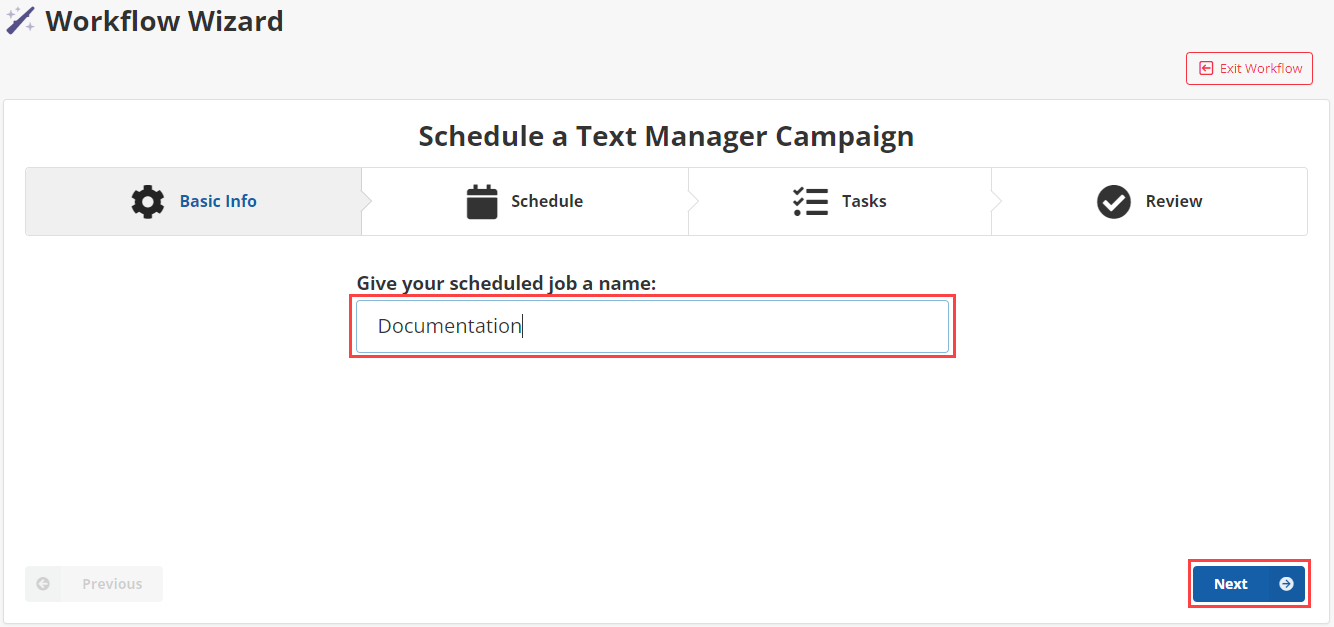The height and width of the screenshot is (627, 1334).
Task: Click the Exit Workflow text
Action: (x=1261, y=69)
